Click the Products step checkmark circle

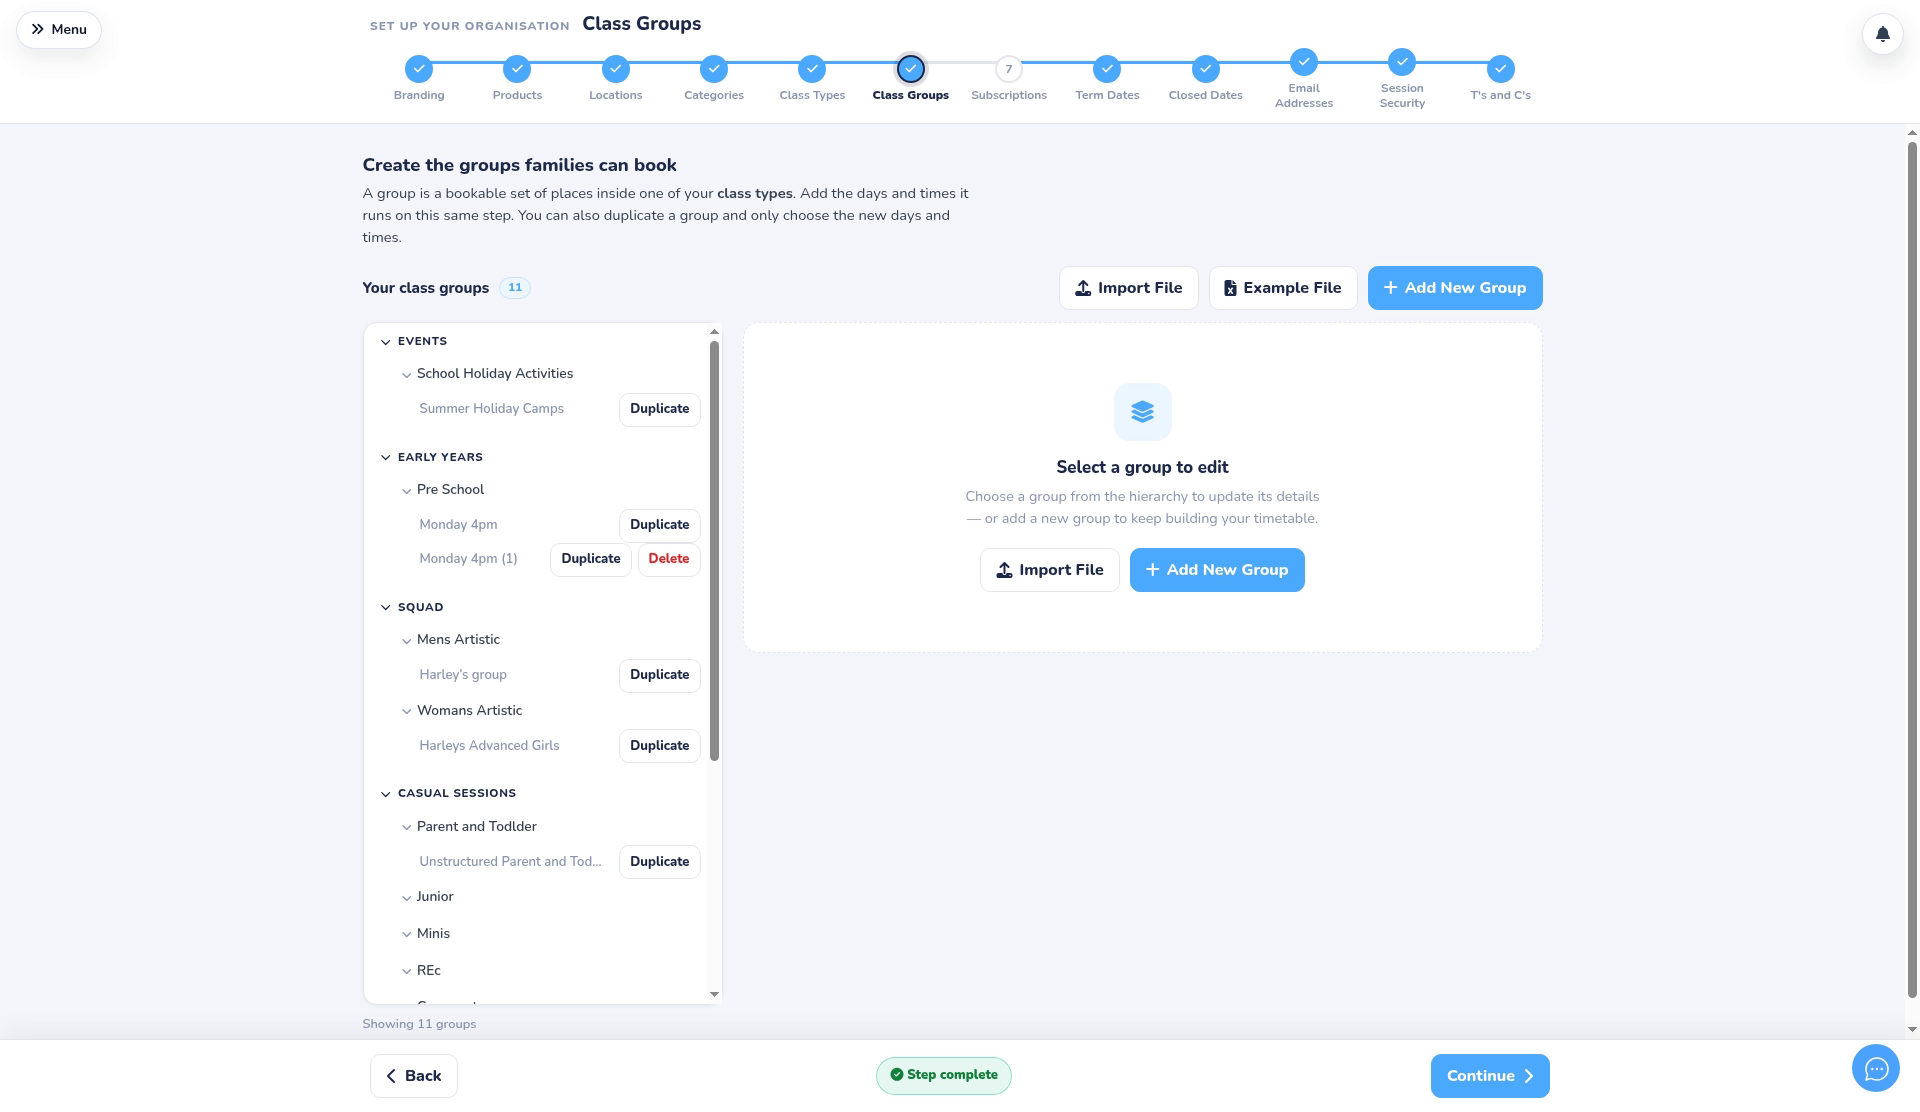coord(517,69)
